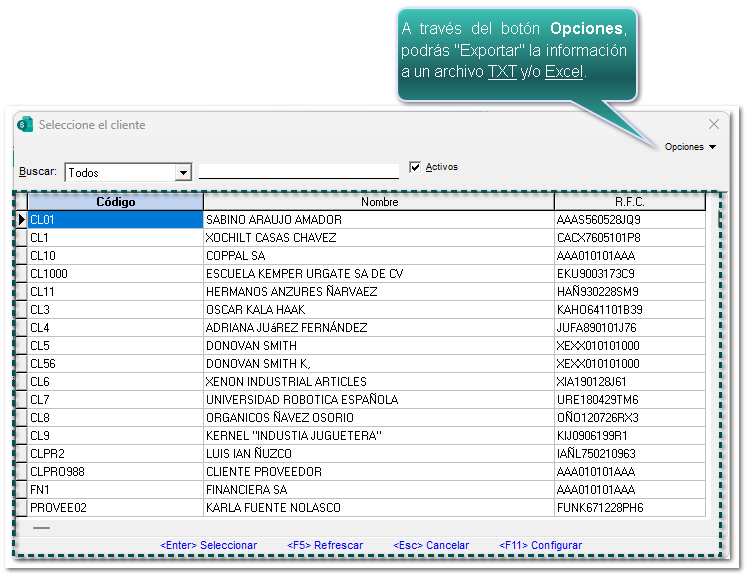This screenshot has height=577, width=748.
Task: Close the Seleccione el cliente window
Action: (x=714, y=125)
